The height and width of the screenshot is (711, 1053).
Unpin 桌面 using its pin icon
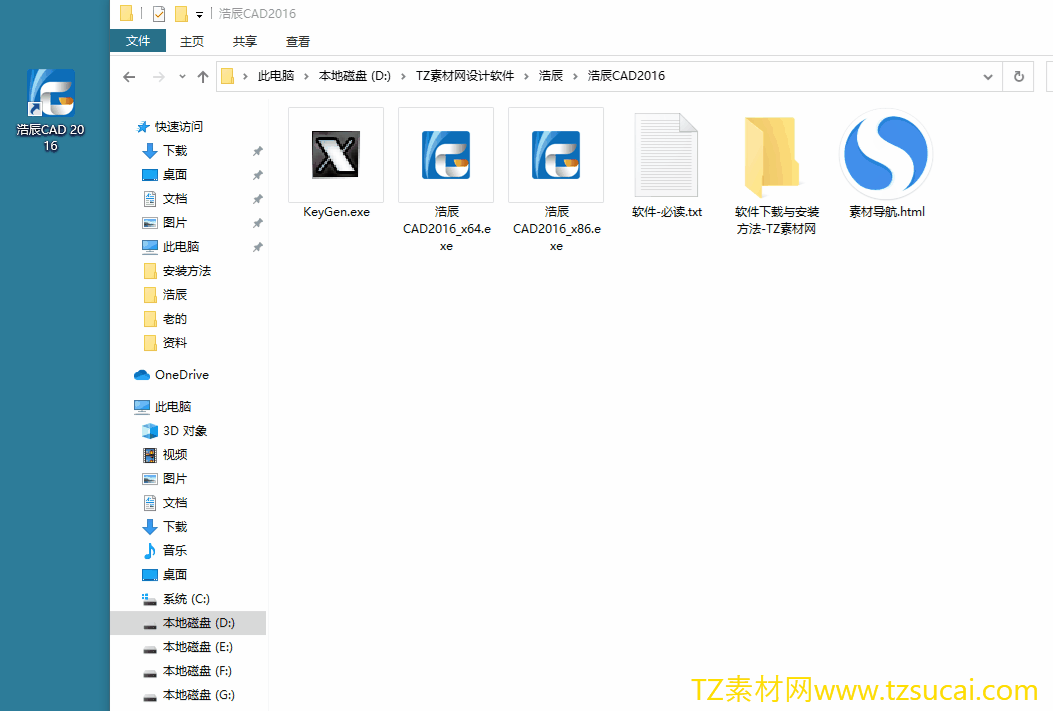tap(257, 175)
